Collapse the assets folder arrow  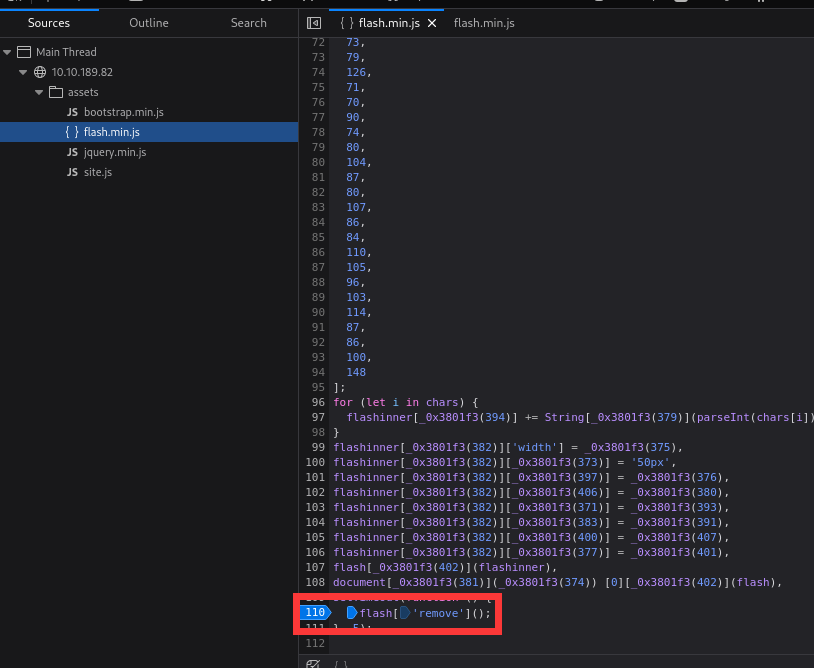click(x=39, y=92)
